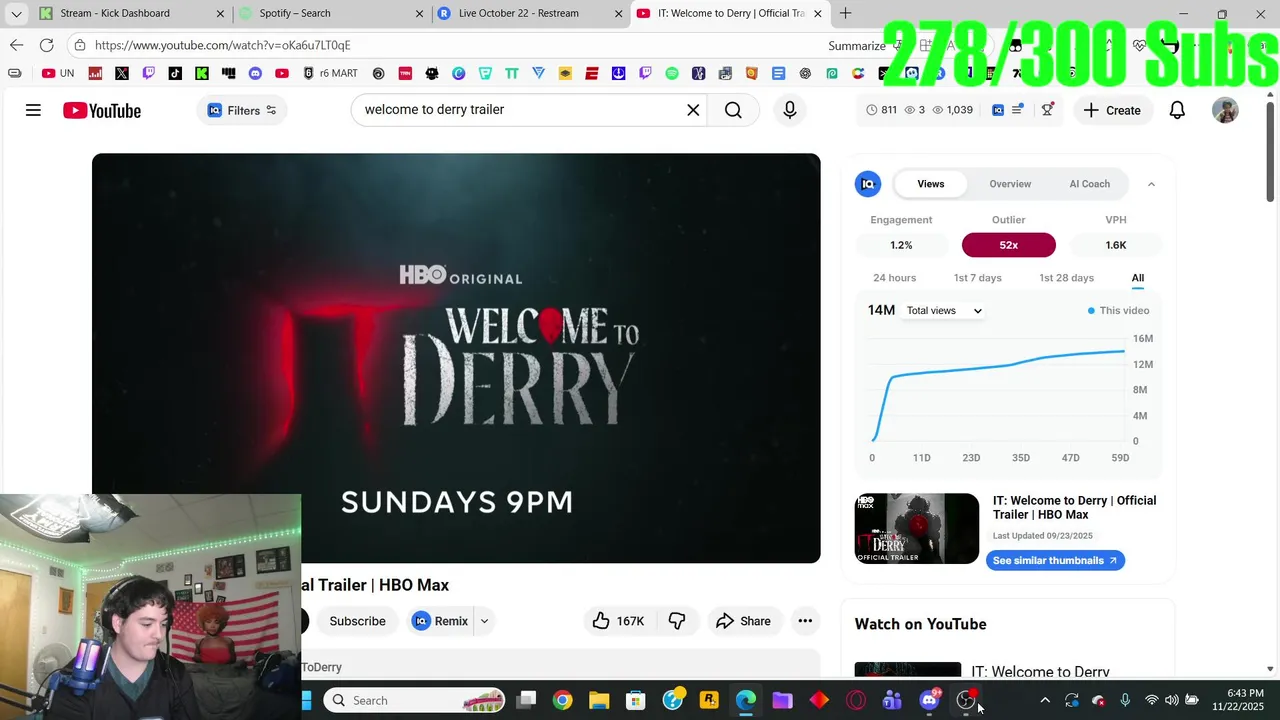Open the UN YouTube bookmark

click(x=58, y=73)
